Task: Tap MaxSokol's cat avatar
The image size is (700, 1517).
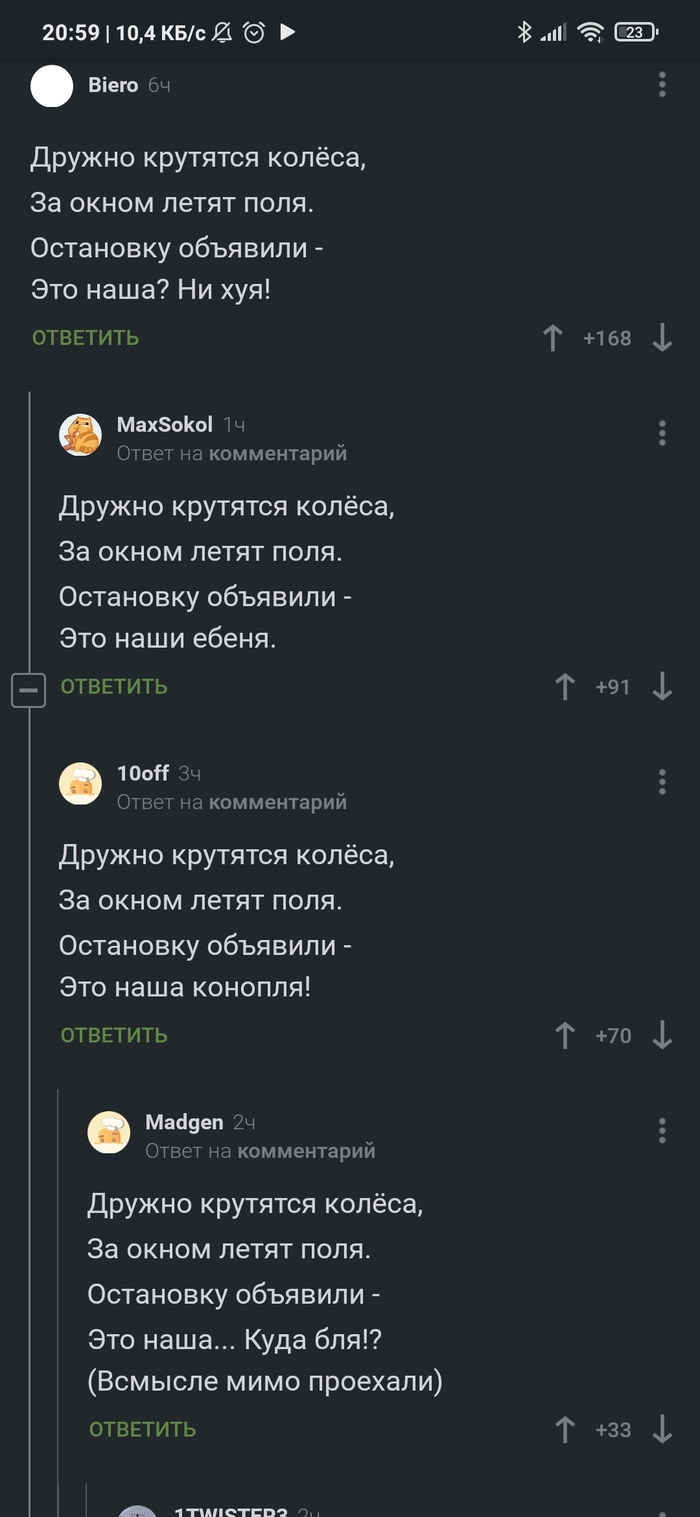Action: pyautogui.click(x=80, y=435)
